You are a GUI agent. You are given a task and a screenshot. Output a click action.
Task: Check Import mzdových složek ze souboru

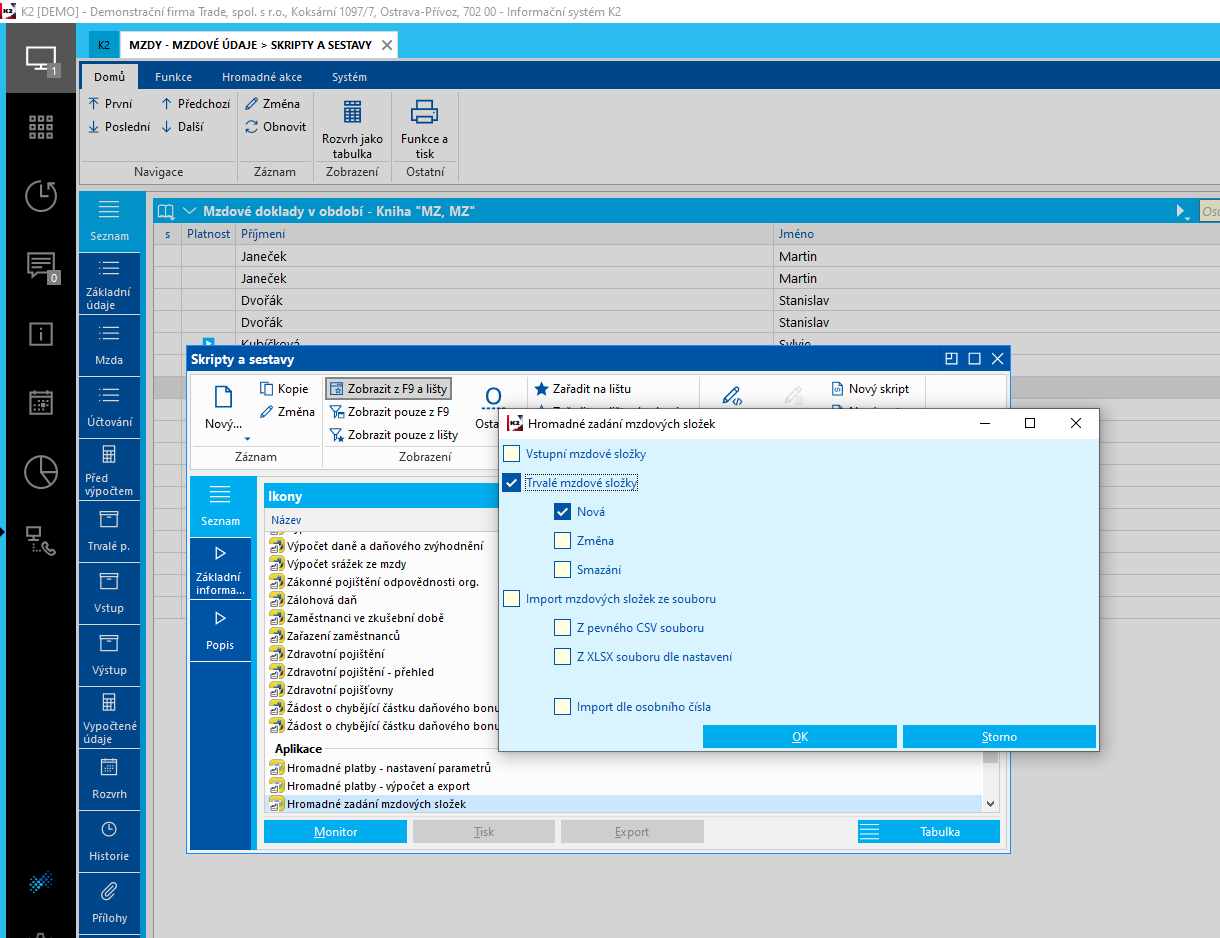(512, 599)
